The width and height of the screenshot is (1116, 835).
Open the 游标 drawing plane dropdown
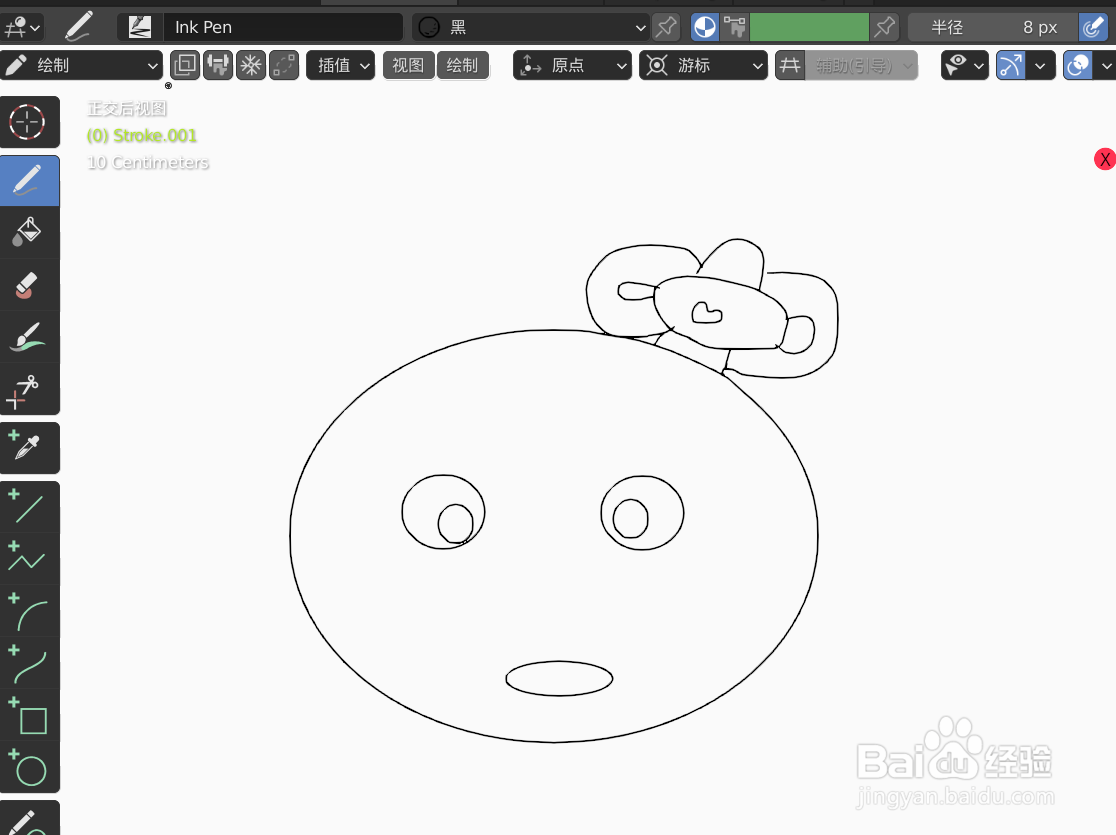[x=703, y=65]
